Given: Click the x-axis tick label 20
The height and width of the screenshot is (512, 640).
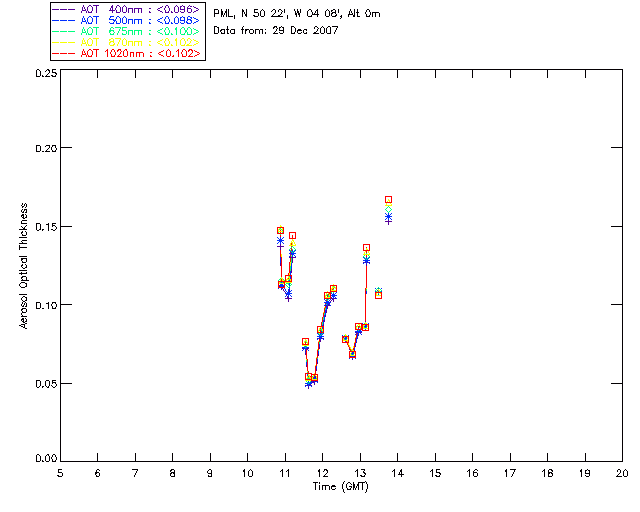Looking at the screenshot, I should coord(622,473).
